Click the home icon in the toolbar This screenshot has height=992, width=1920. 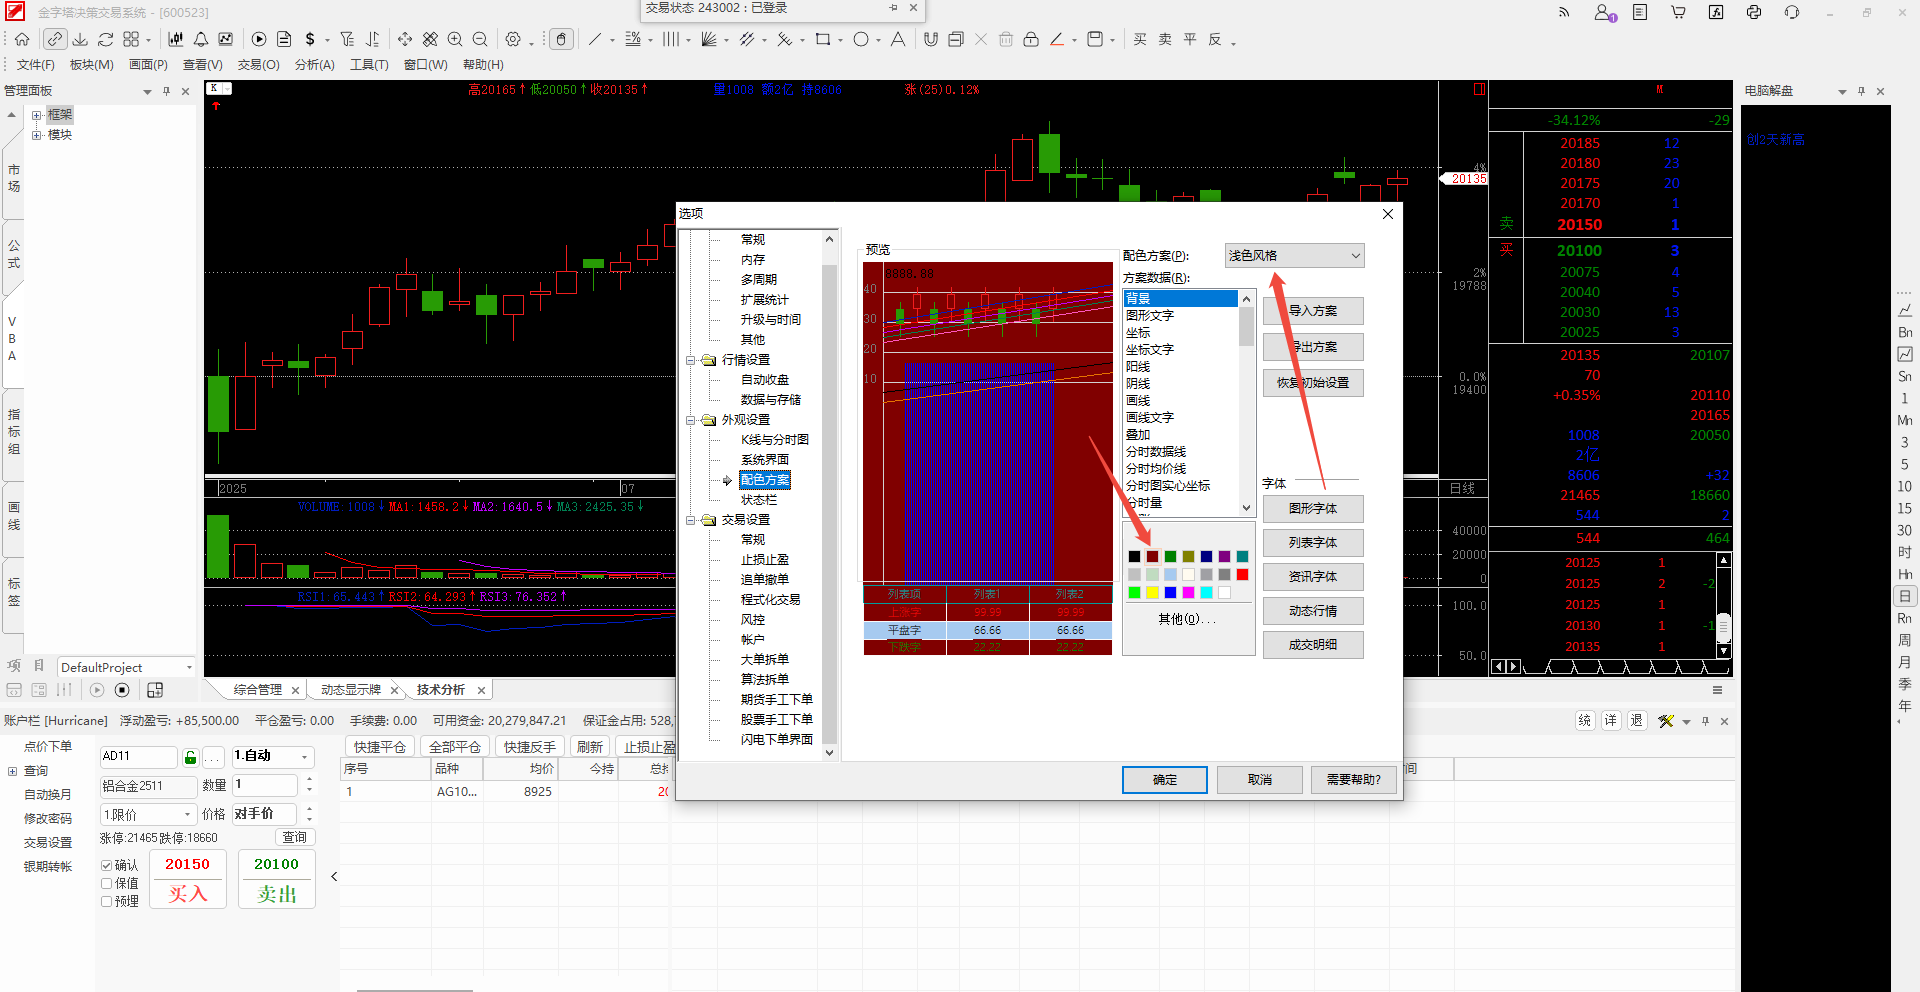(x=22, y=39)
